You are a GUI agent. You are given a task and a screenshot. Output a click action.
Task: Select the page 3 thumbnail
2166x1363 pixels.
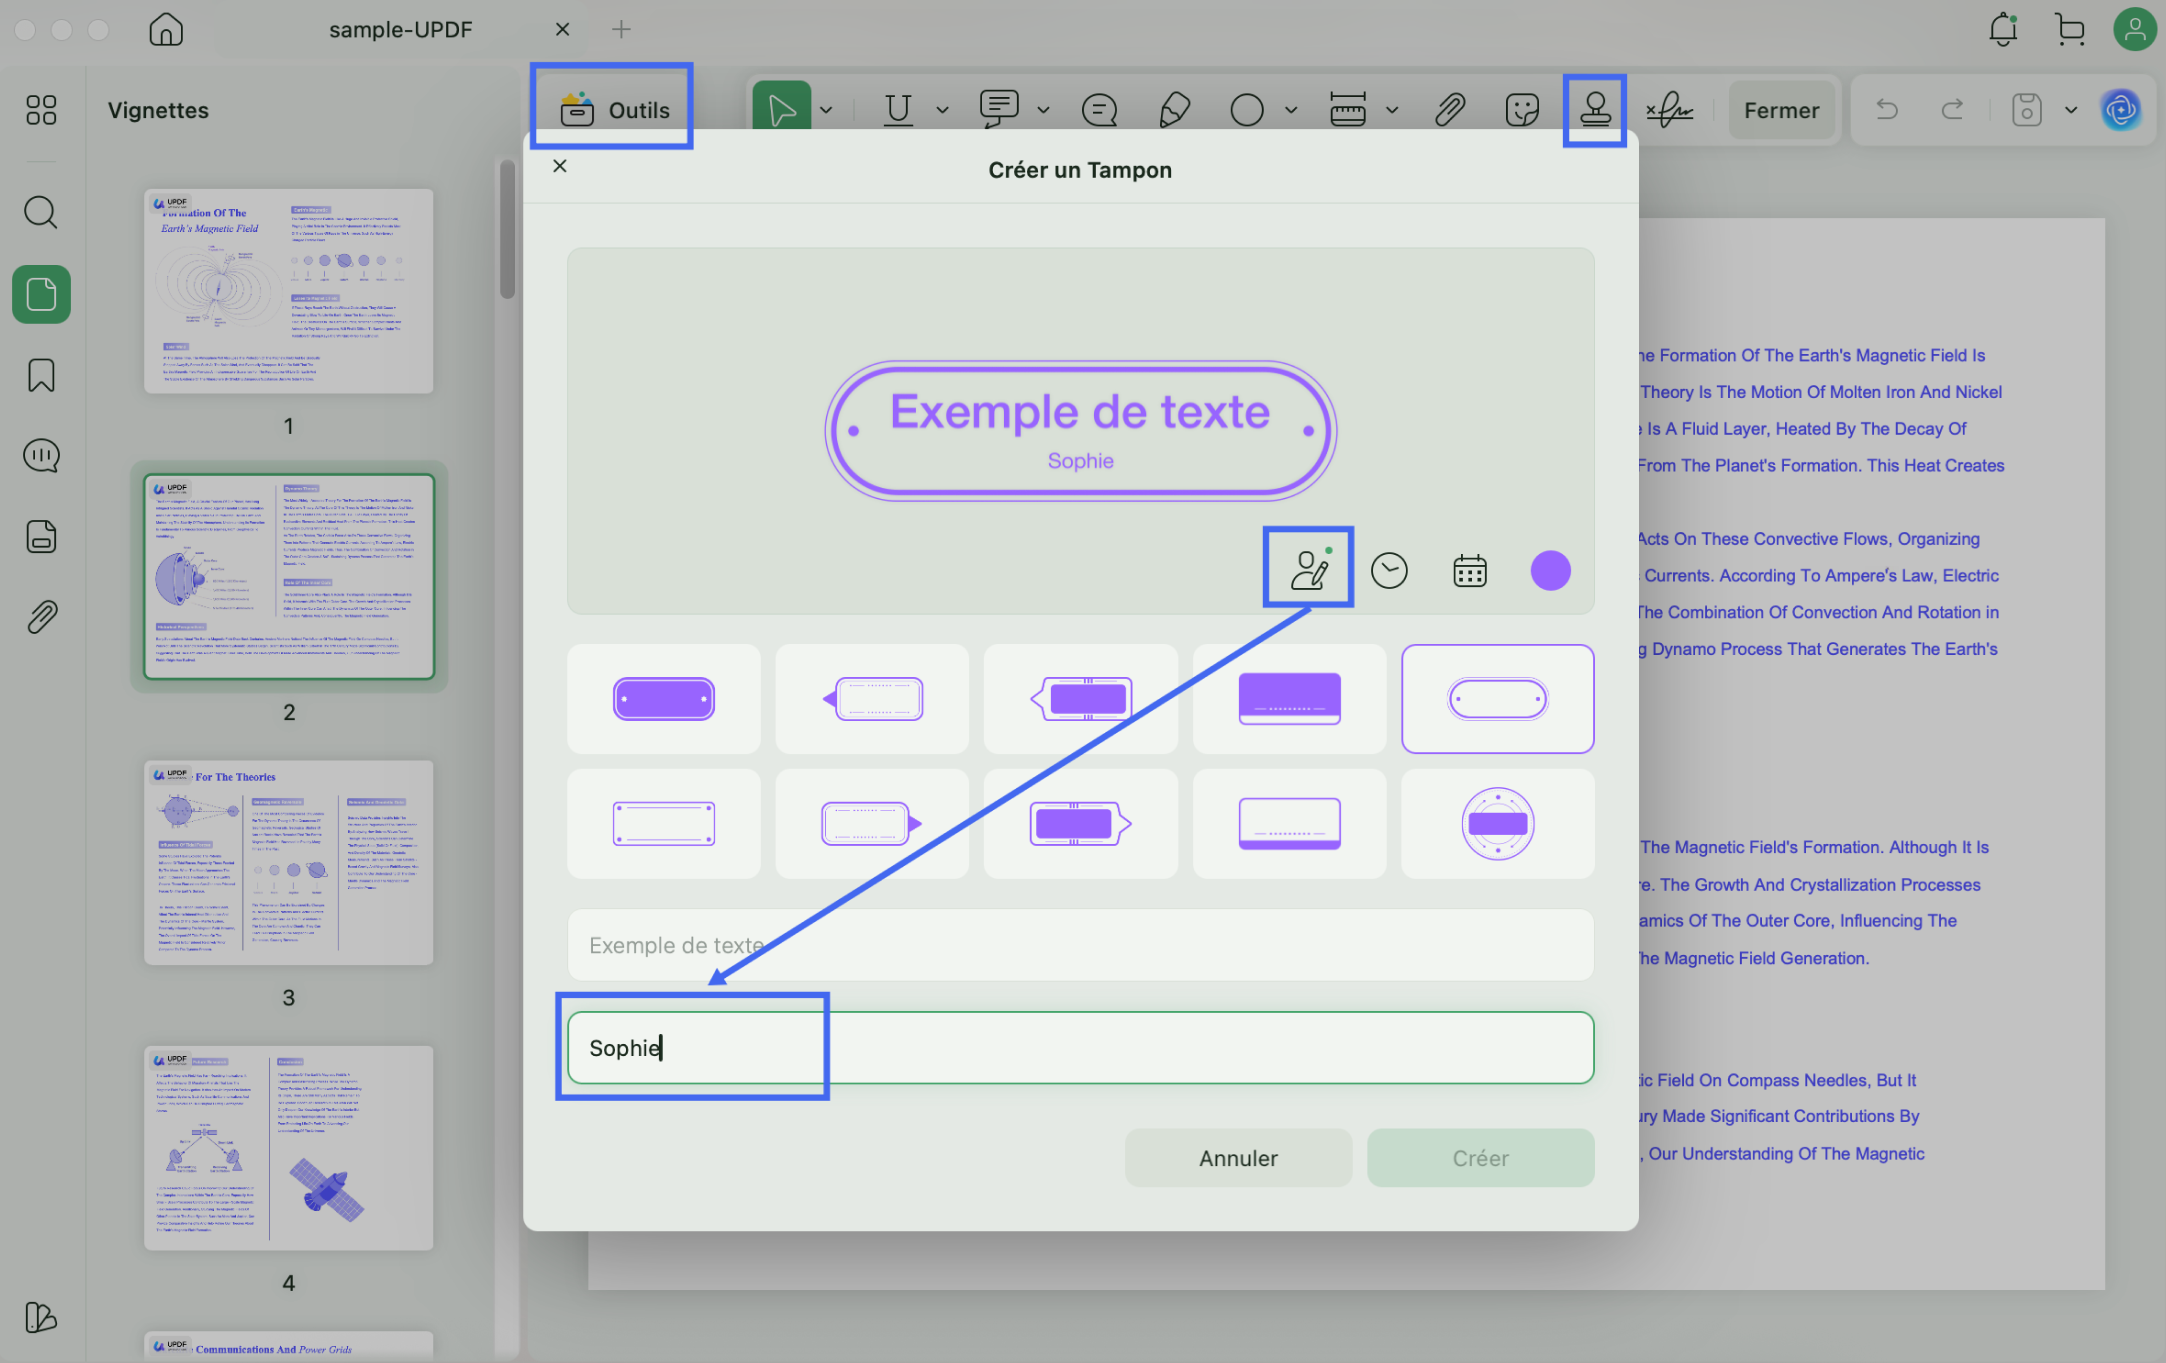(288, 862)
